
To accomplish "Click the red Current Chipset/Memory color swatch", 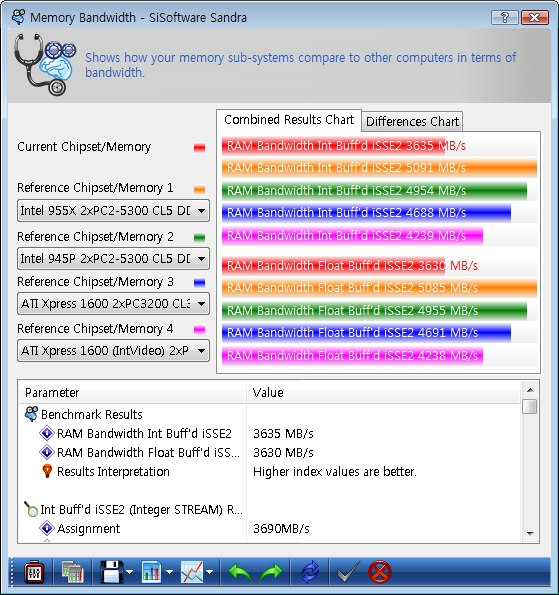I will [x=199, y=147].
